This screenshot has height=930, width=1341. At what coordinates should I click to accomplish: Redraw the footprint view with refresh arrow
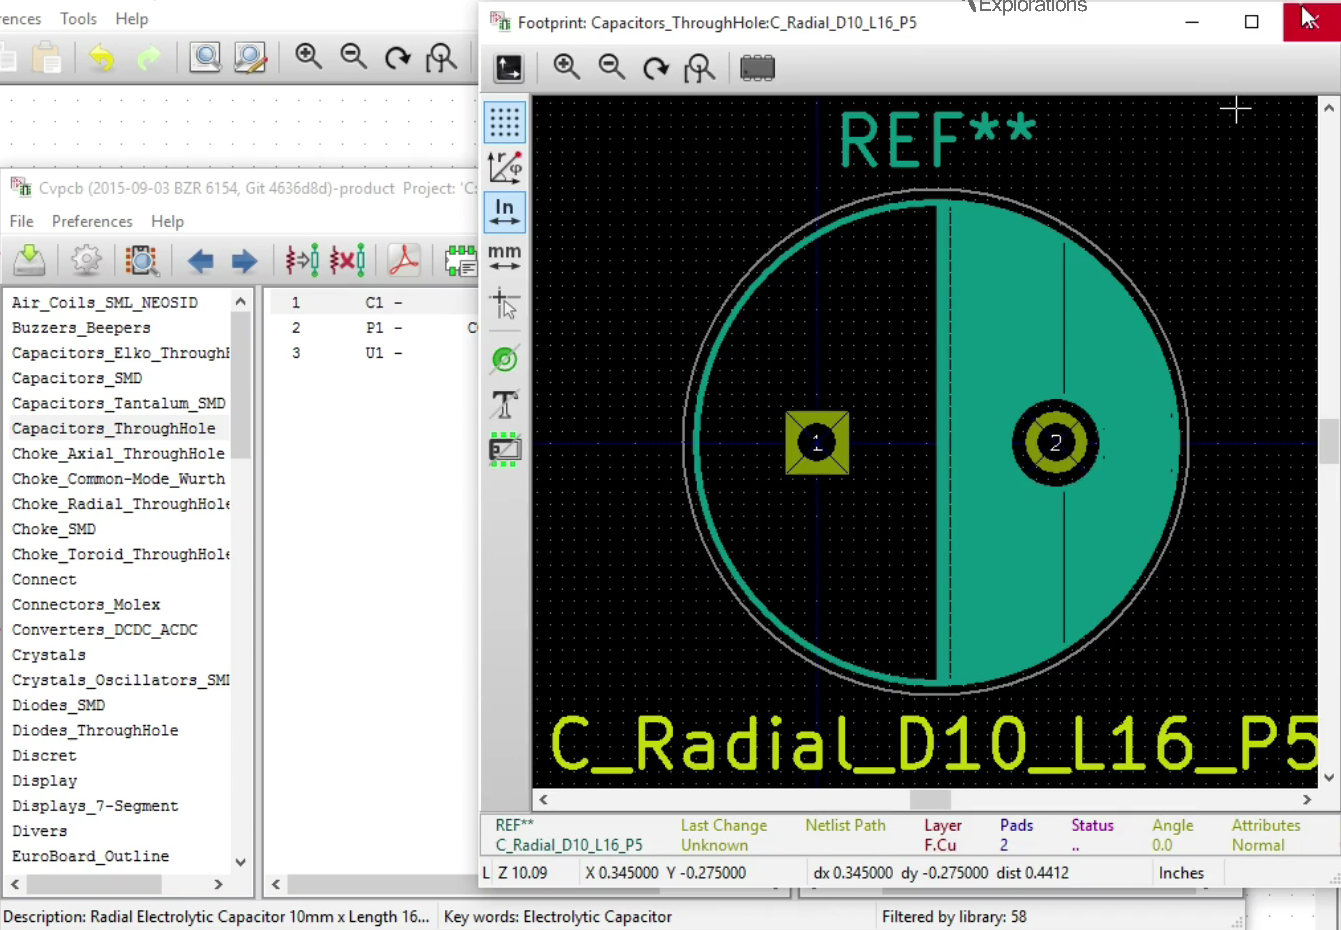click(656, 68)
